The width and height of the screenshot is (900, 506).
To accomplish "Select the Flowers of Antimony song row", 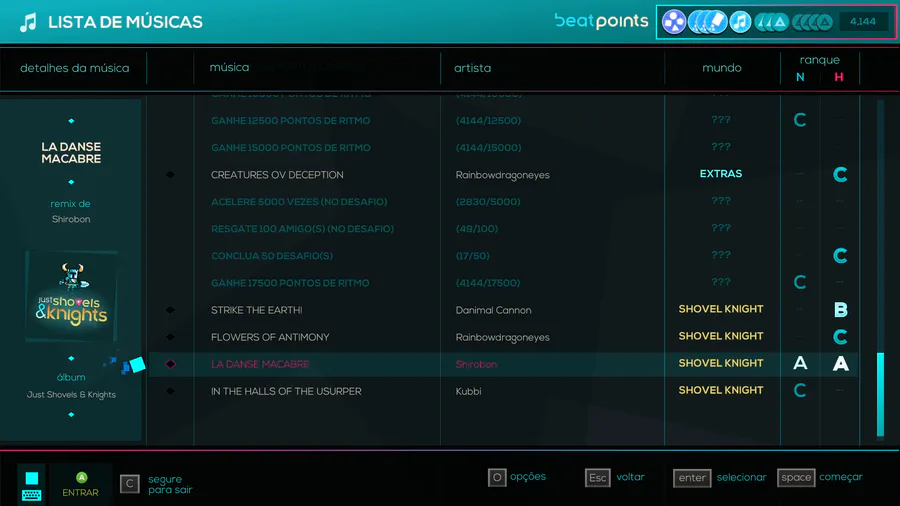I will coord(503,337).
